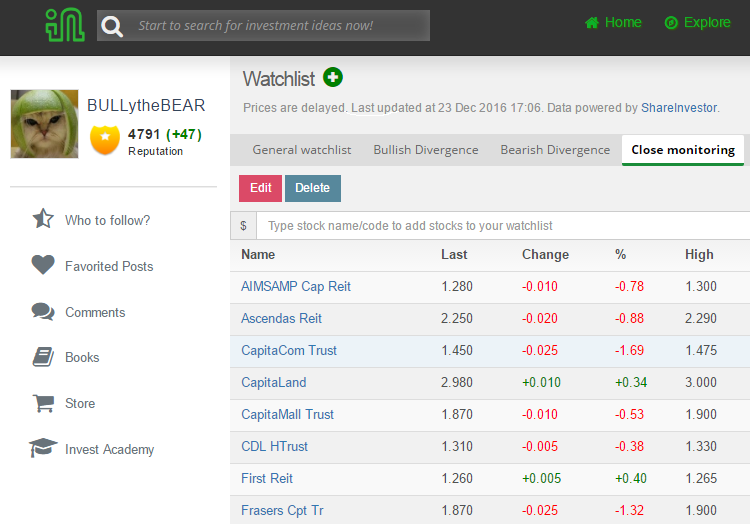Click AIMSAMP Cap Reit last price 1.280

pos(457,286)
